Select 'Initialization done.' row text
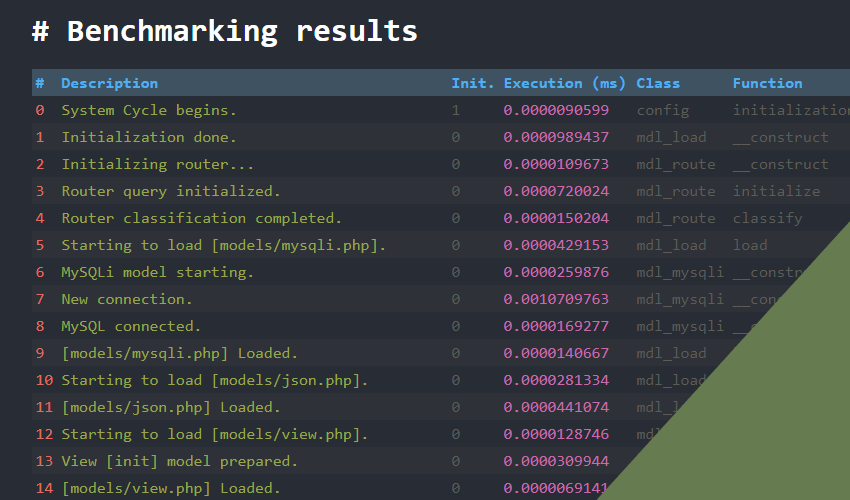 (x=149, y=137)
